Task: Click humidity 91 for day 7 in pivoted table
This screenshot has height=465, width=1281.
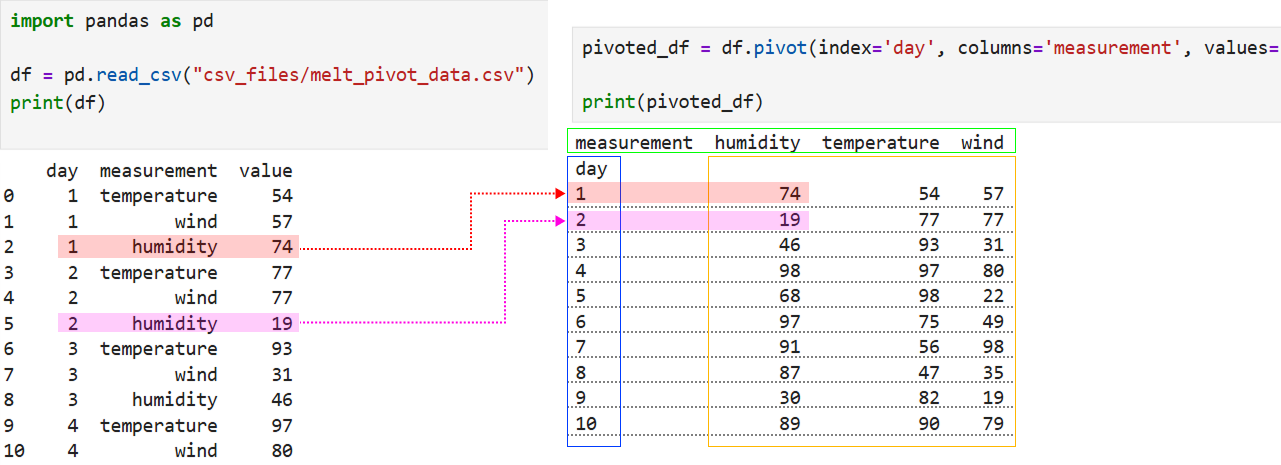Action: (x=789, y=349)
